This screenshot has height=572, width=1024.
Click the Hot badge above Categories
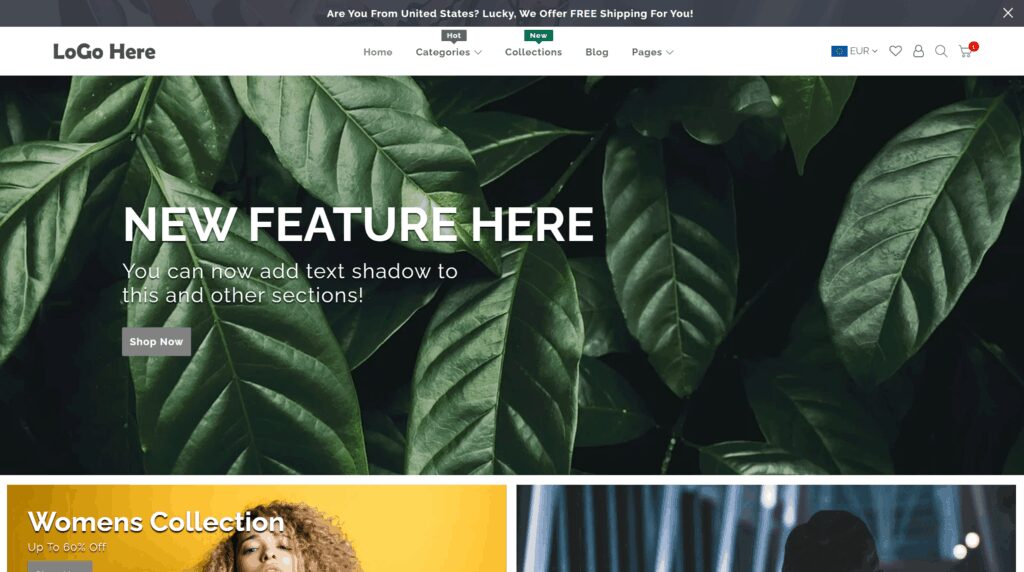453,36
